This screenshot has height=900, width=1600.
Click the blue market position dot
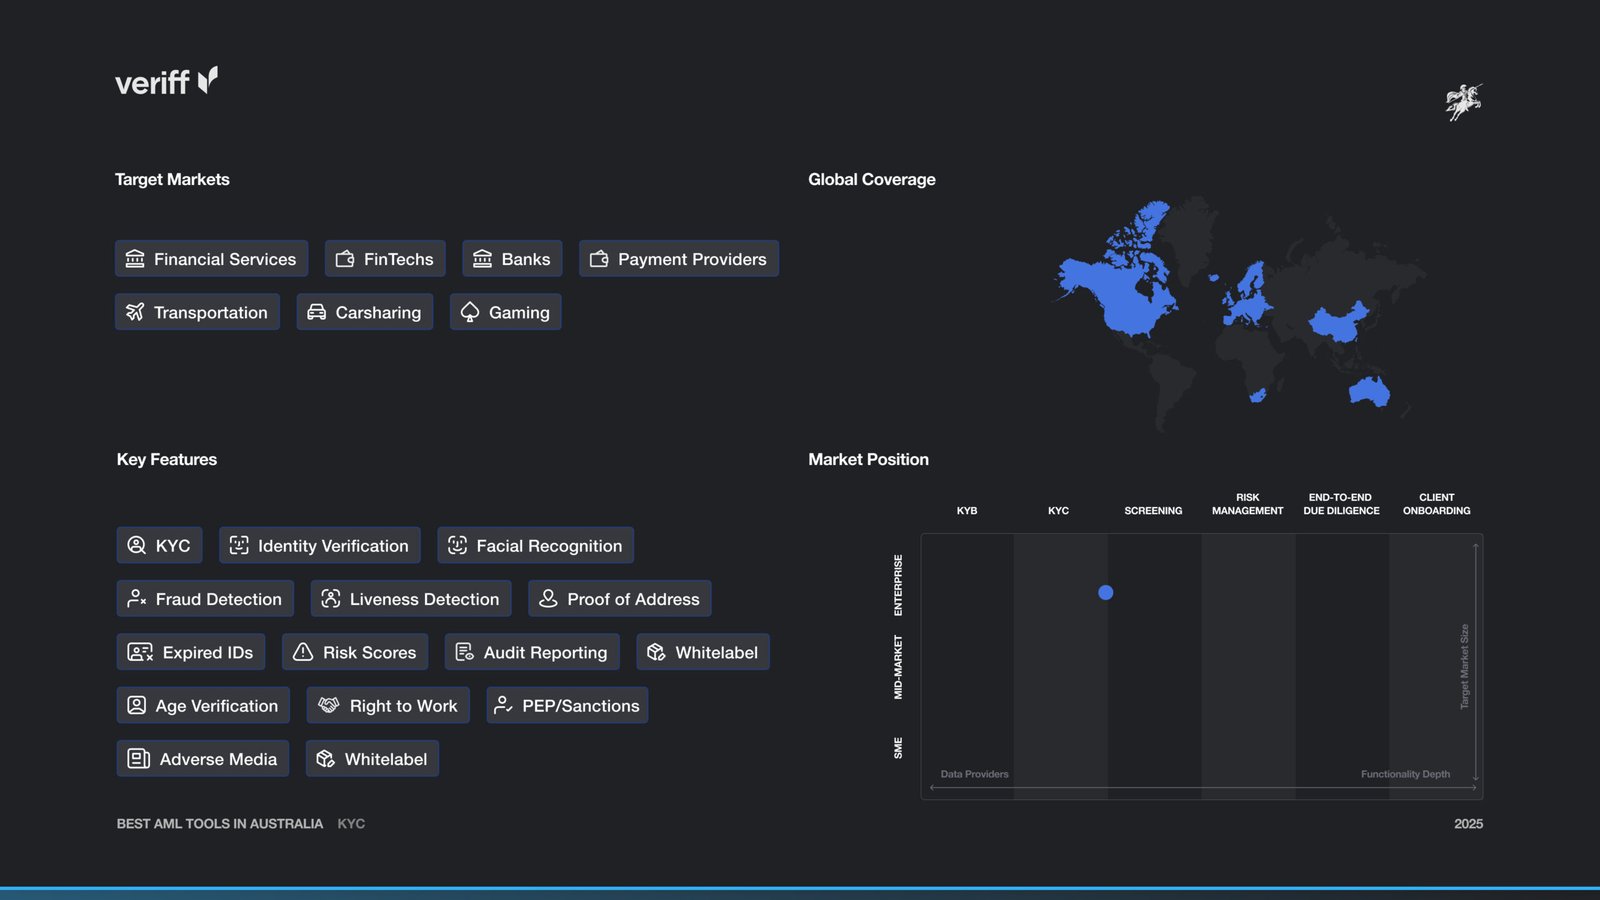(x=1105, y=592)
